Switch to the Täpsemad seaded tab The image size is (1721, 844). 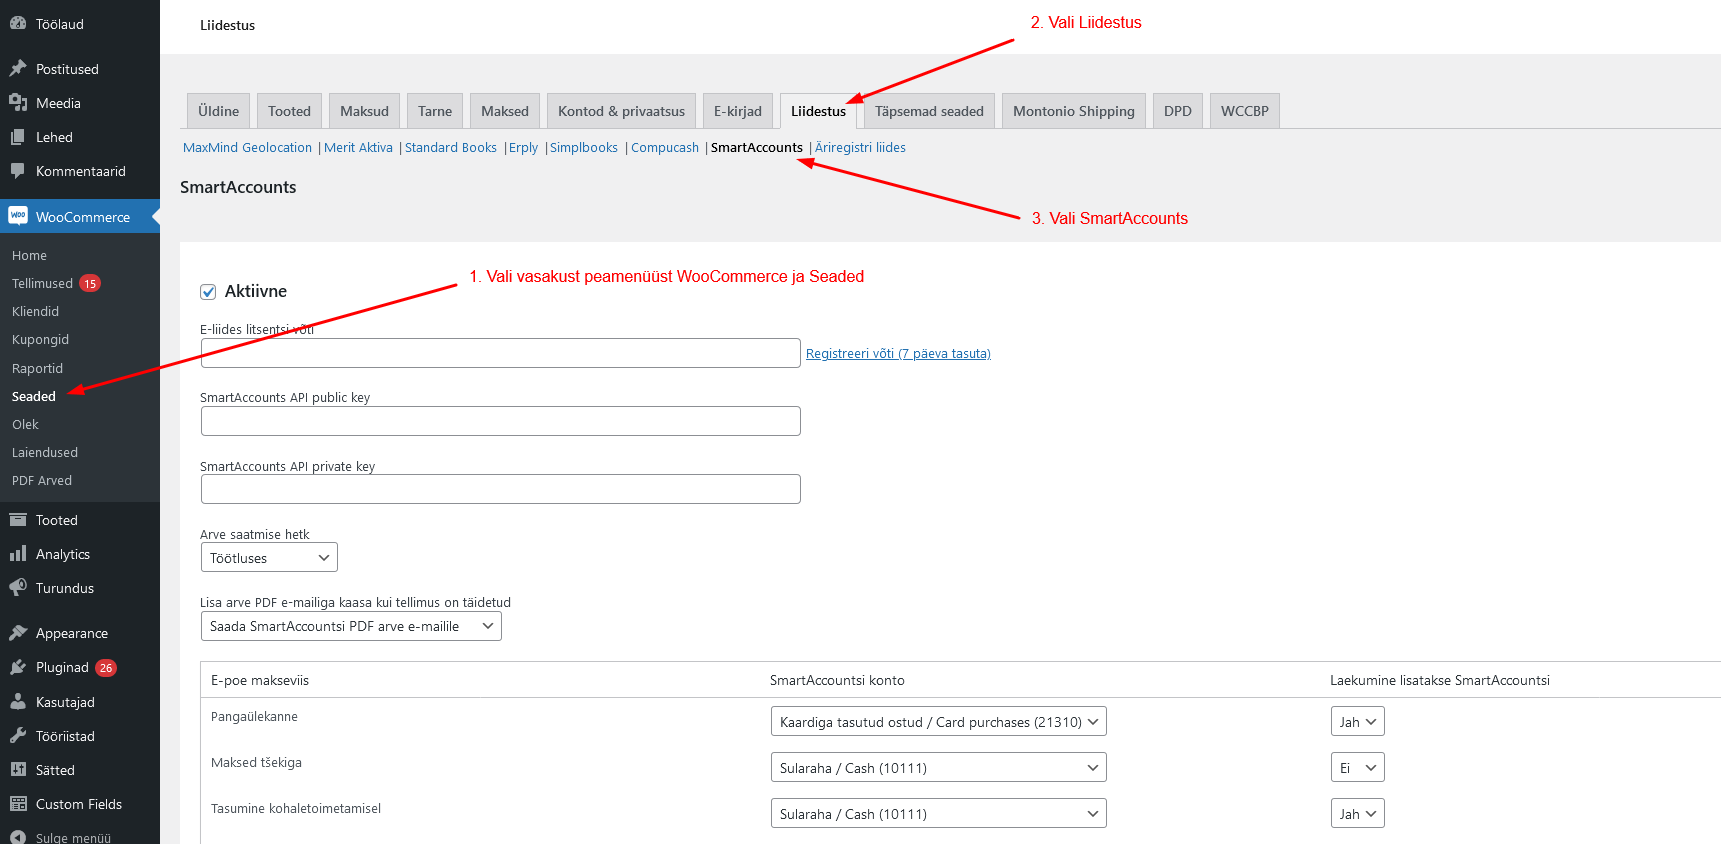929,111
